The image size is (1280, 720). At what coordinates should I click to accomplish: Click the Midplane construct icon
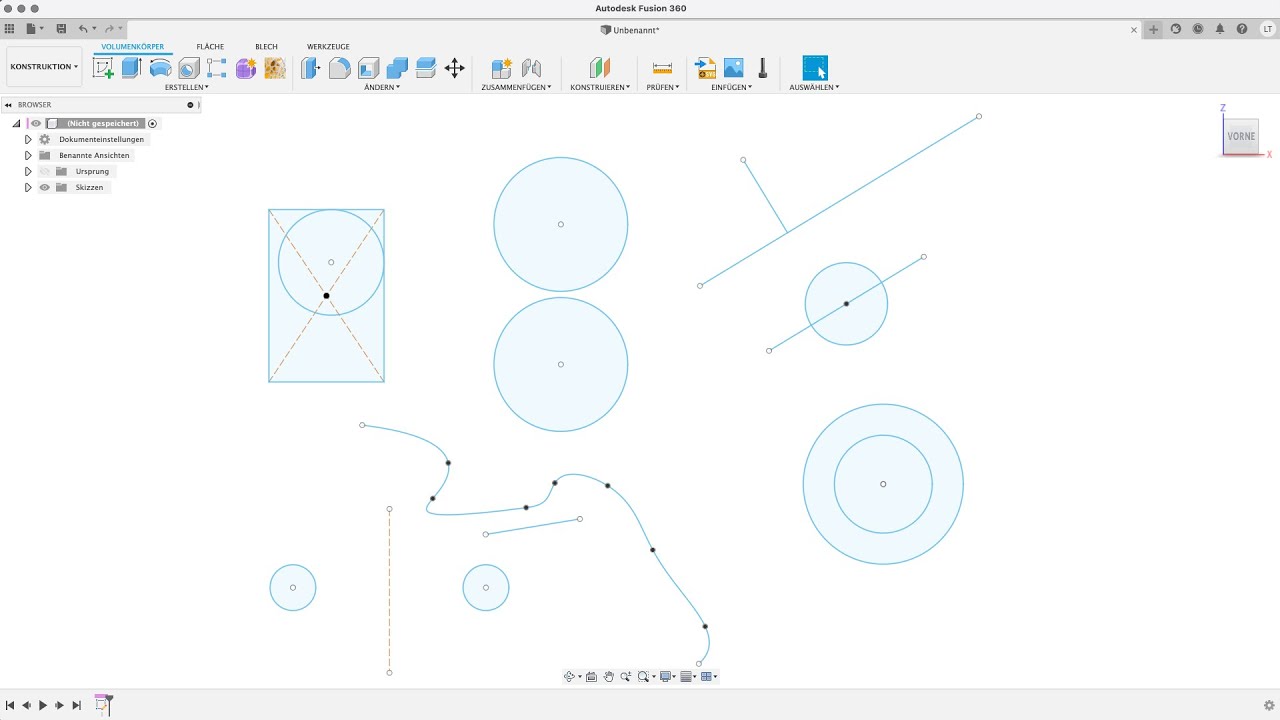pos(600,68)
